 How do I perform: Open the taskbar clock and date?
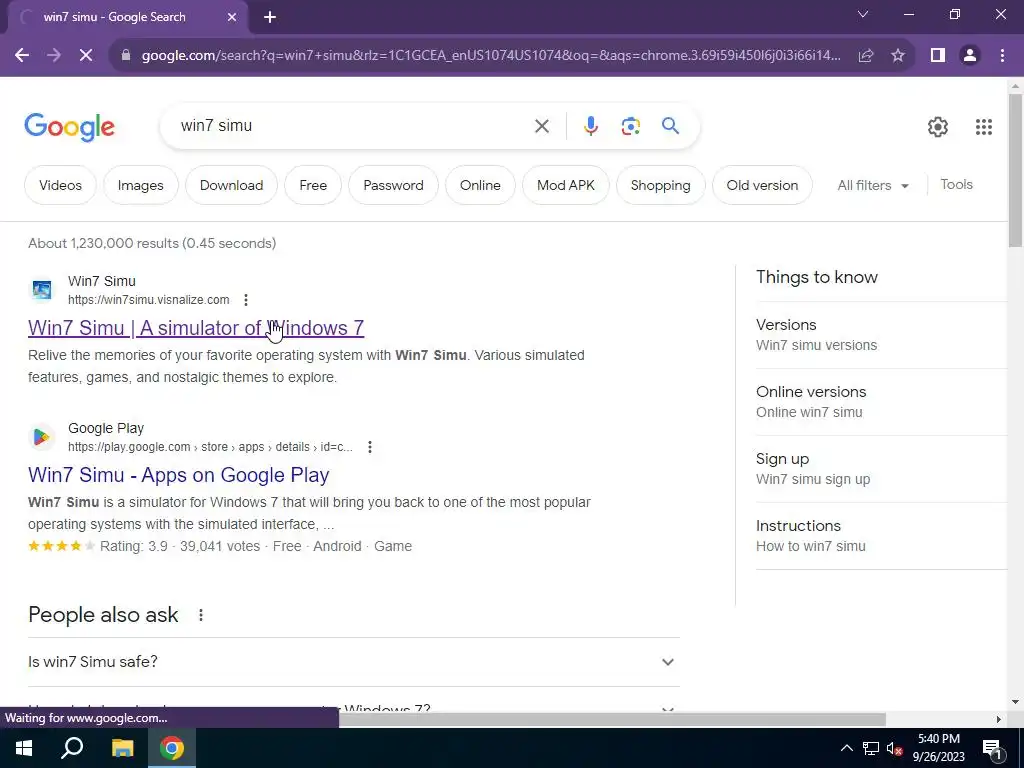[x=938, y=748]
